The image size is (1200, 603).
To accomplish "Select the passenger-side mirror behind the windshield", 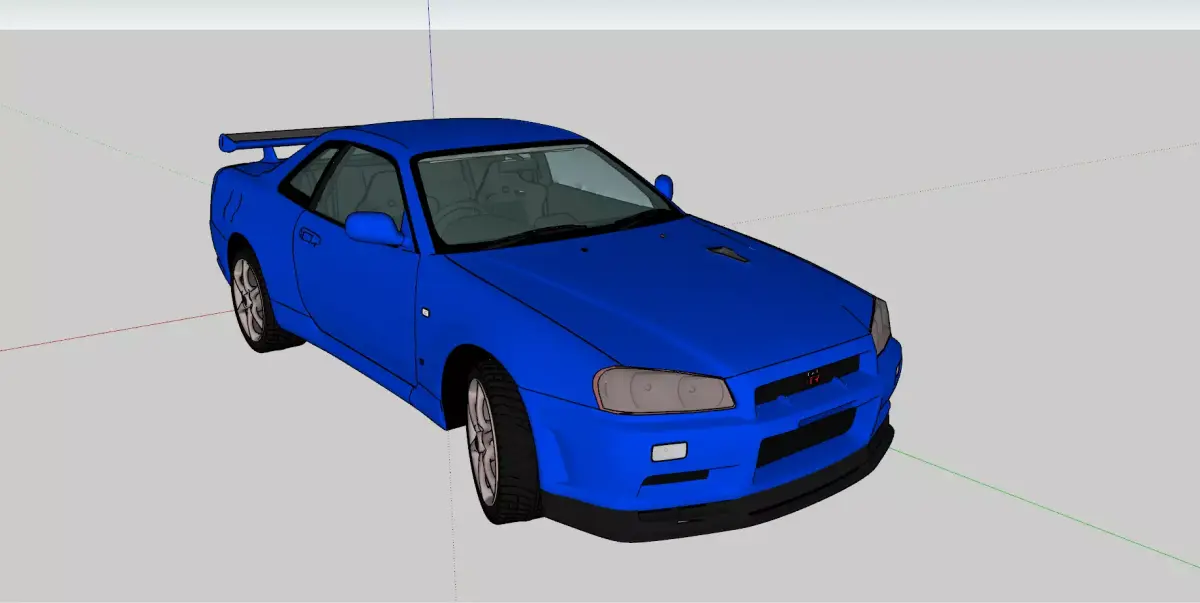I will [664, 186].
